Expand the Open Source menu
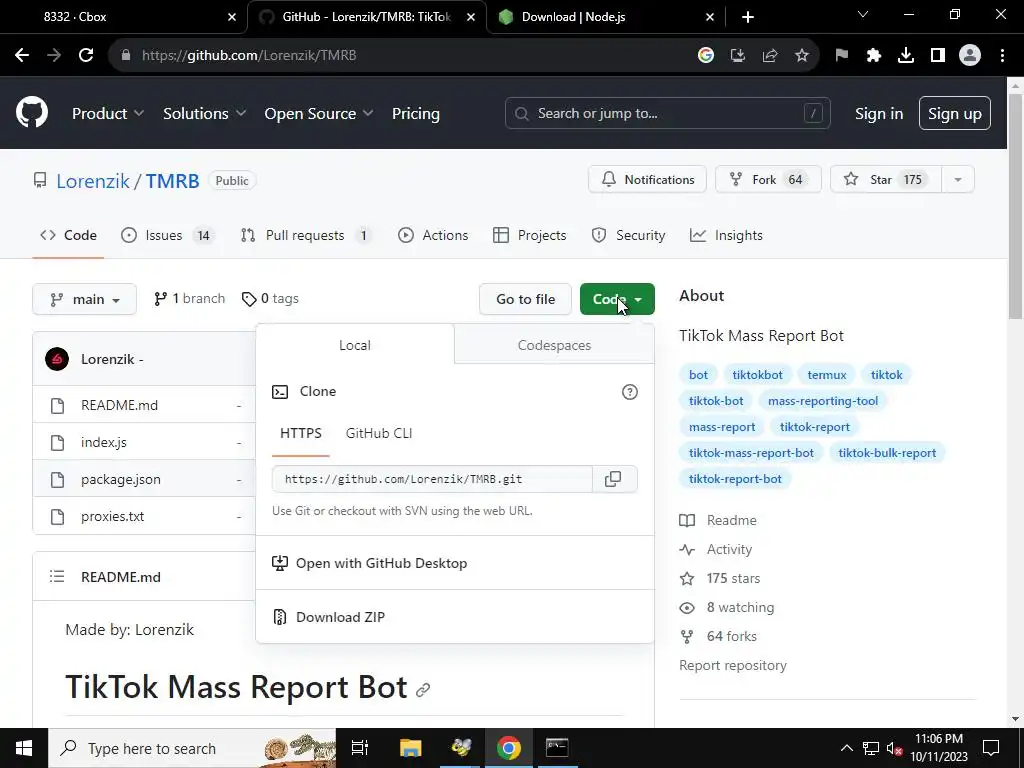The width and height of the screenshot is (1024, 768). (x=319, y=114)
